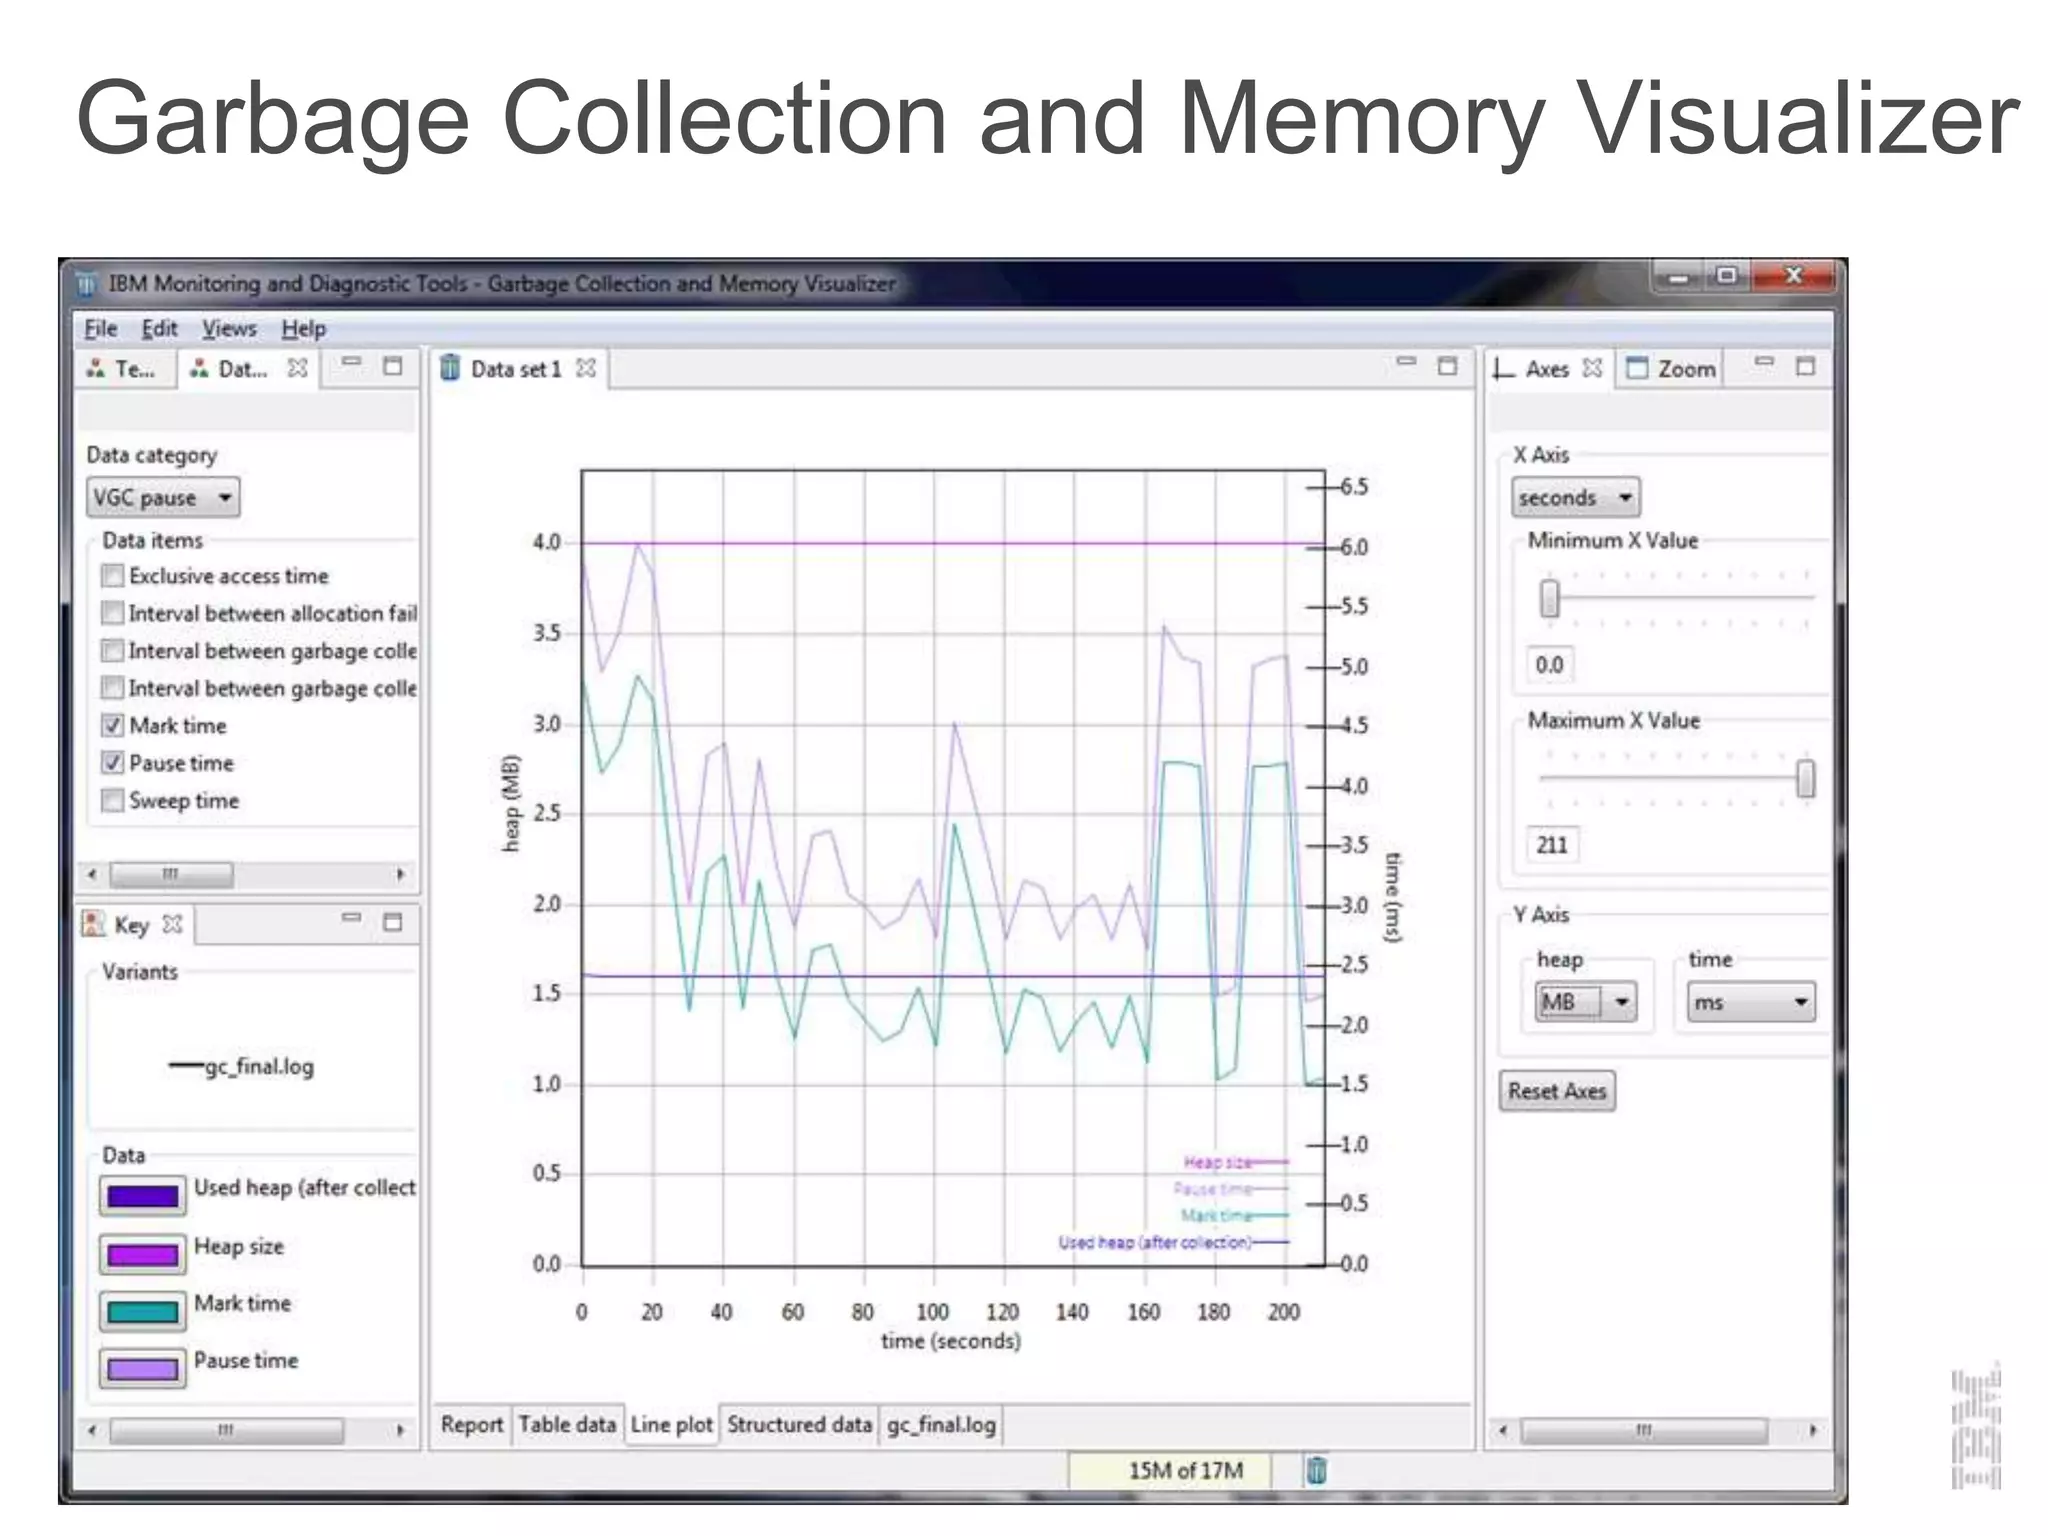Viewport: 2048px width, 1536px height.
Task: Click the garbage collect trash icon in status bar
Action: point(1316,1470)
